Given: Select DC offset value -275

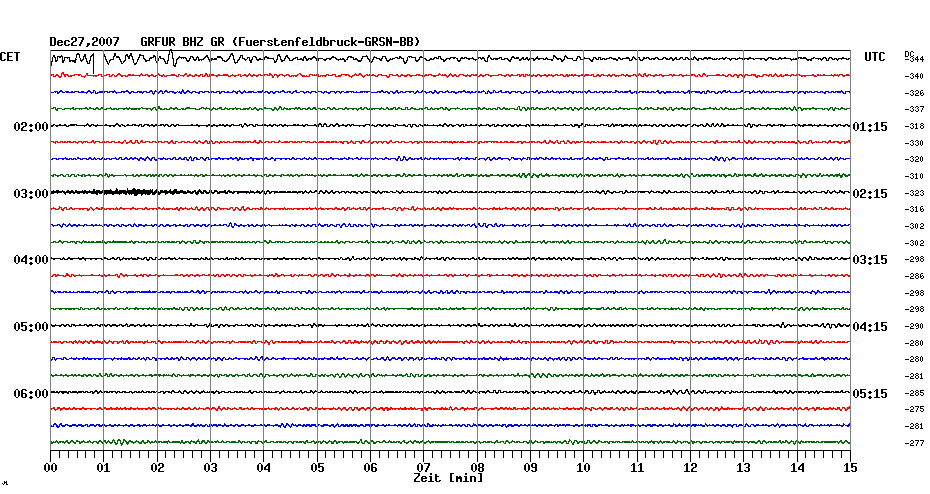Looking at the screenshot, I should pos(915,409).
